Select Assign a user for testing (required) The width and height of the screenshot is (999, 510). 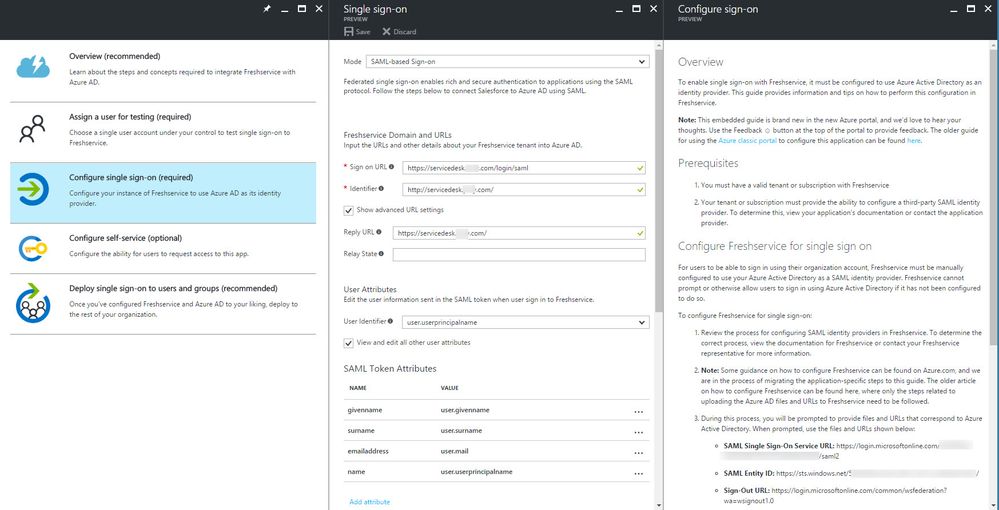[x=163, y=132]
